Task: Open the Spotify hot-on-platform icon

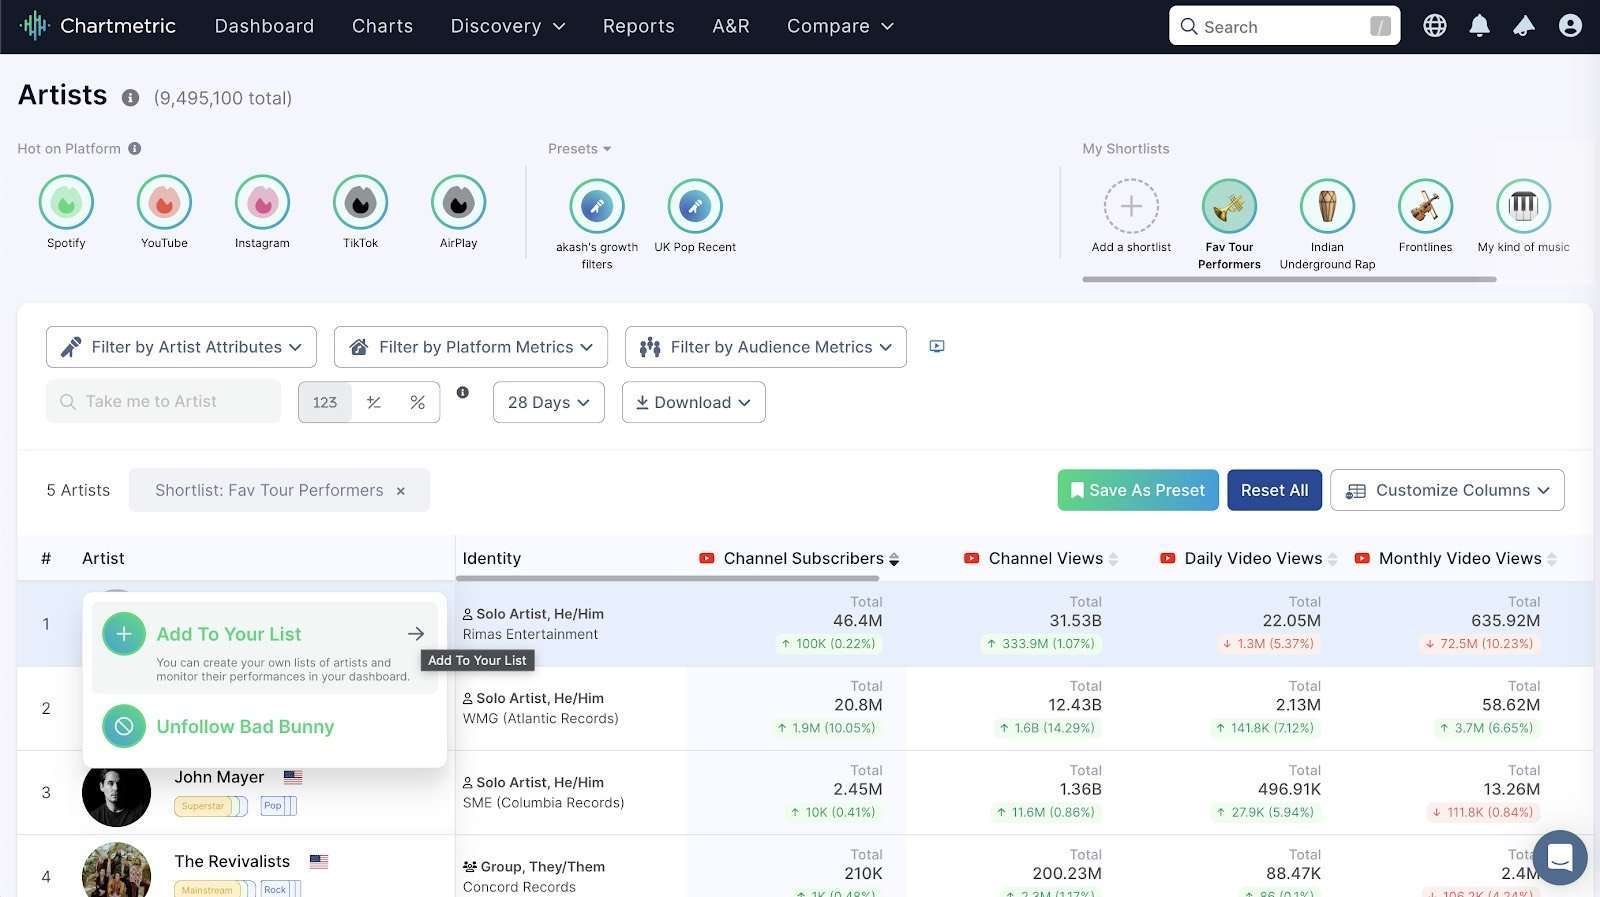Action: click(66, 203)
